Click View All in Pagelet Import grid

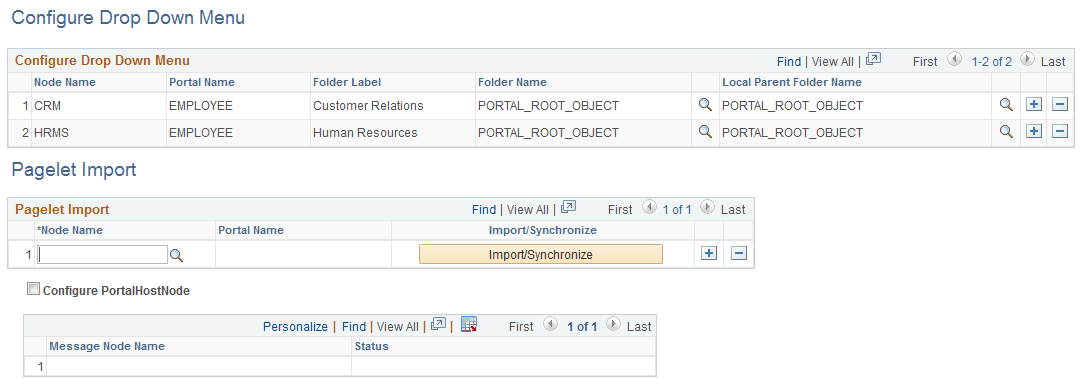point(528,209)
